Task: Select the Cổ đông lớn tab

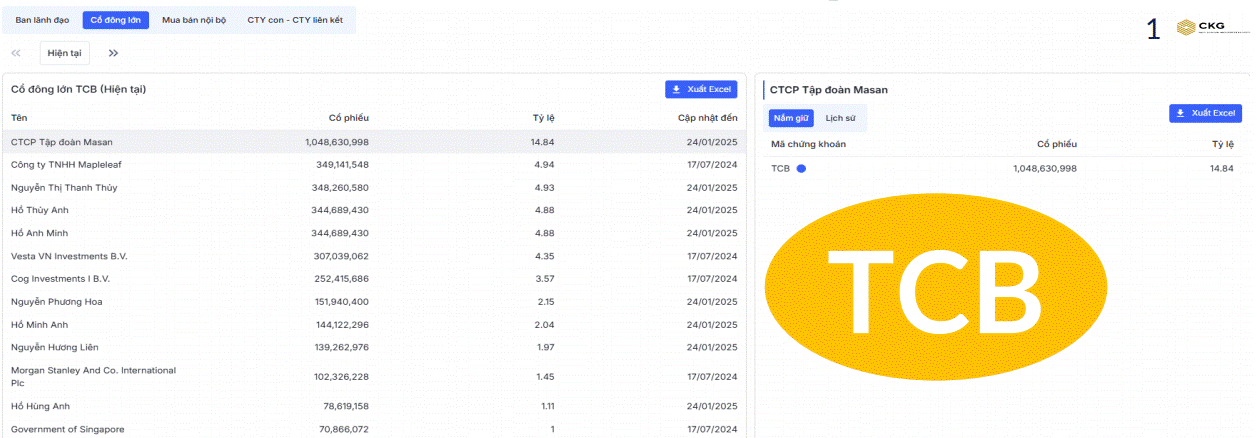Action: [113, 20]
